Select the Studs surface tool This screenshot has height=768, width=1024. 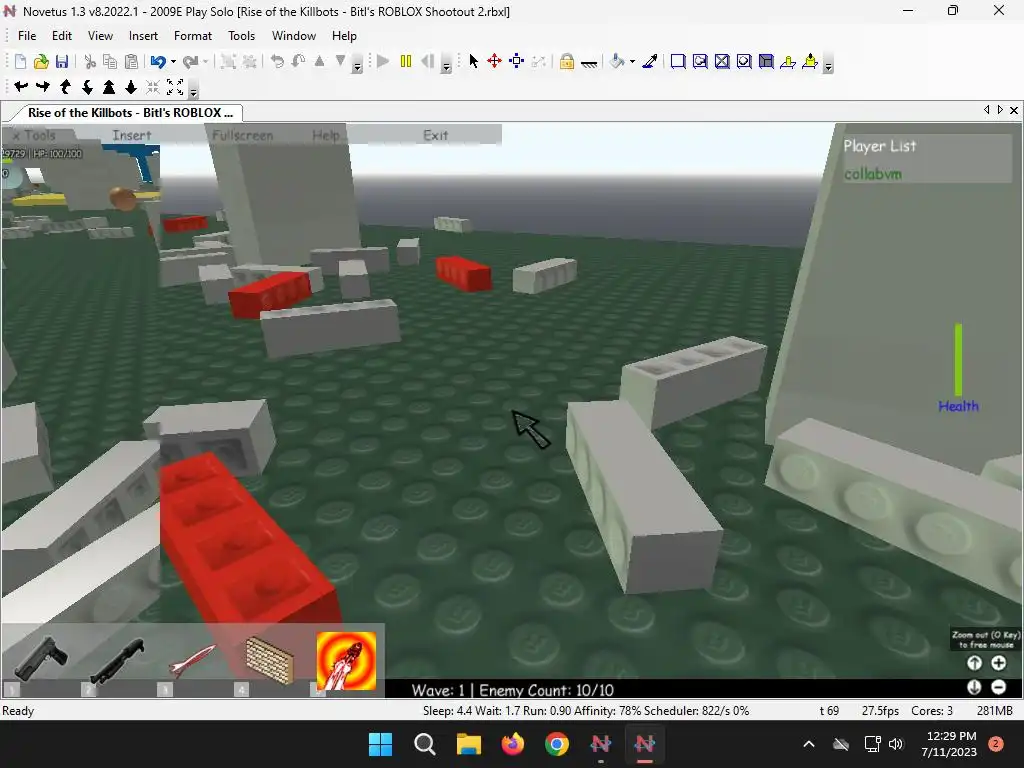coord(744,61)
